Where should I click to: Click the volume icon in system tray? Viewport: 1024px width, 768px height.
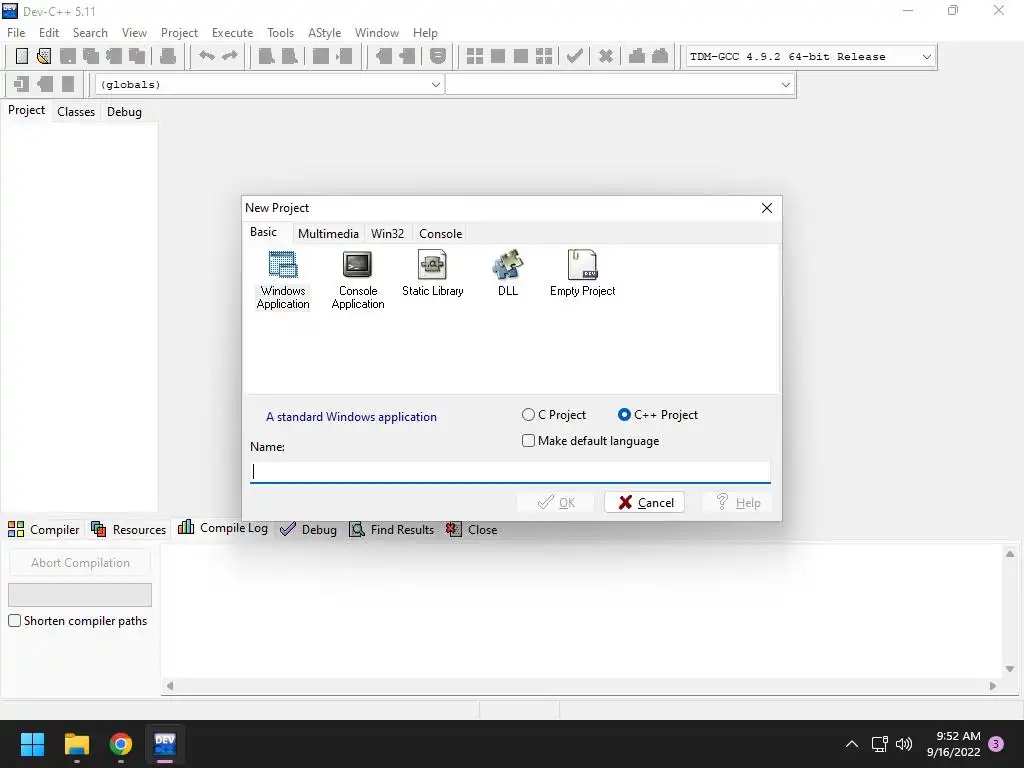click(x=904, y=744)
